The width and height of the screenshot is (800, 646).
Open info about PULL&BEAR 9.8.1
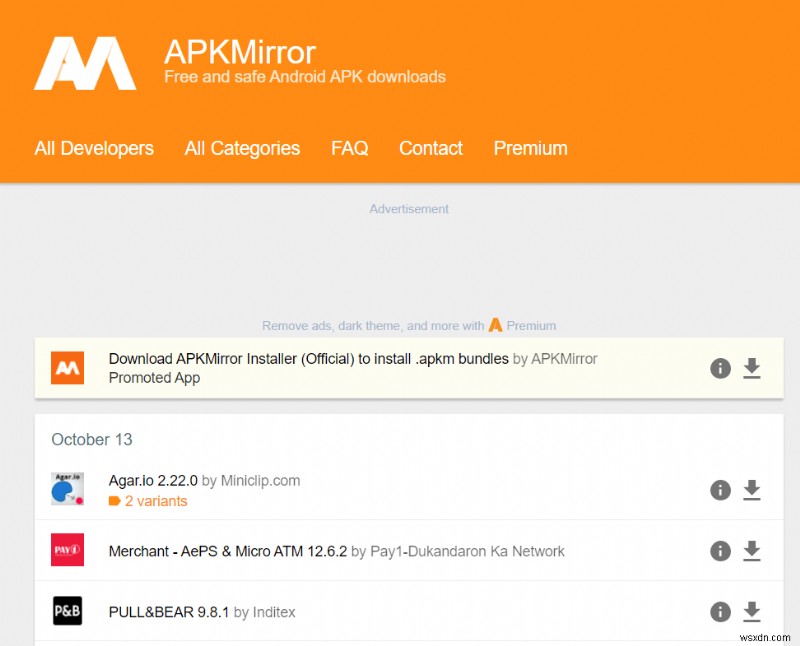[720, 612]
